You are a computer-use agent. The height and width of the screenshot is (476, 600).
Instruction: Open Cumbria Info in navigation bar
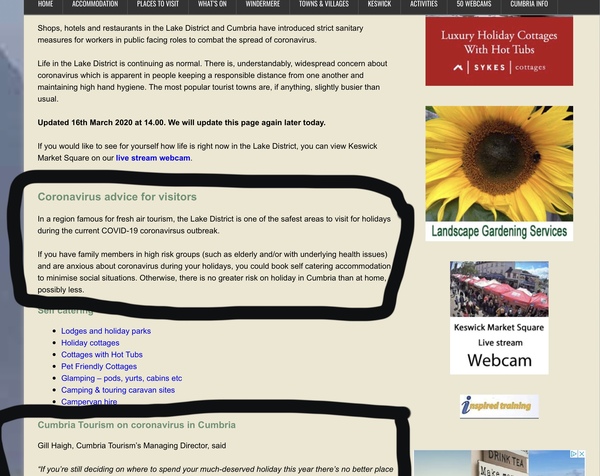tap(529, 5)
